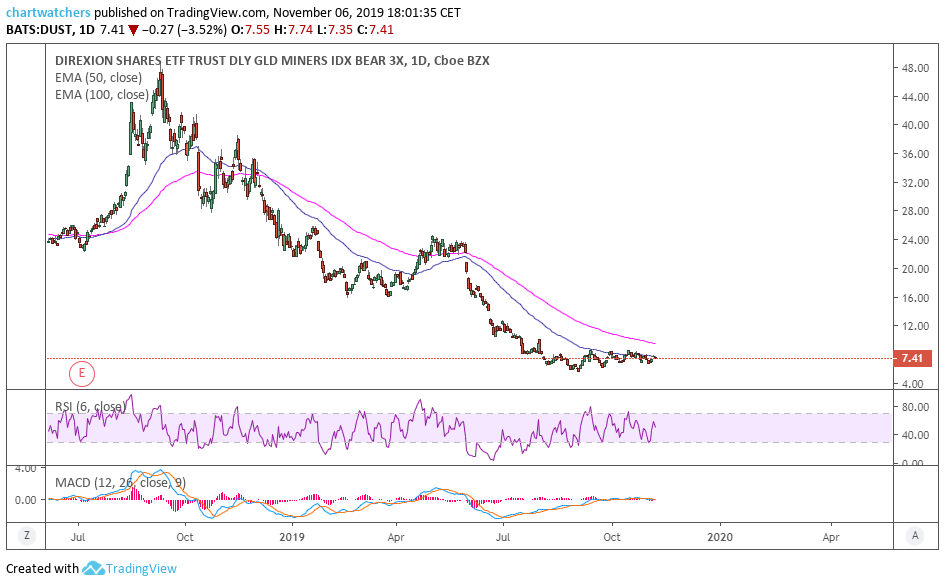This screenshot has height=586, width=945.
Task: Click the 12.00 price axis label
Action: point(915,326)
